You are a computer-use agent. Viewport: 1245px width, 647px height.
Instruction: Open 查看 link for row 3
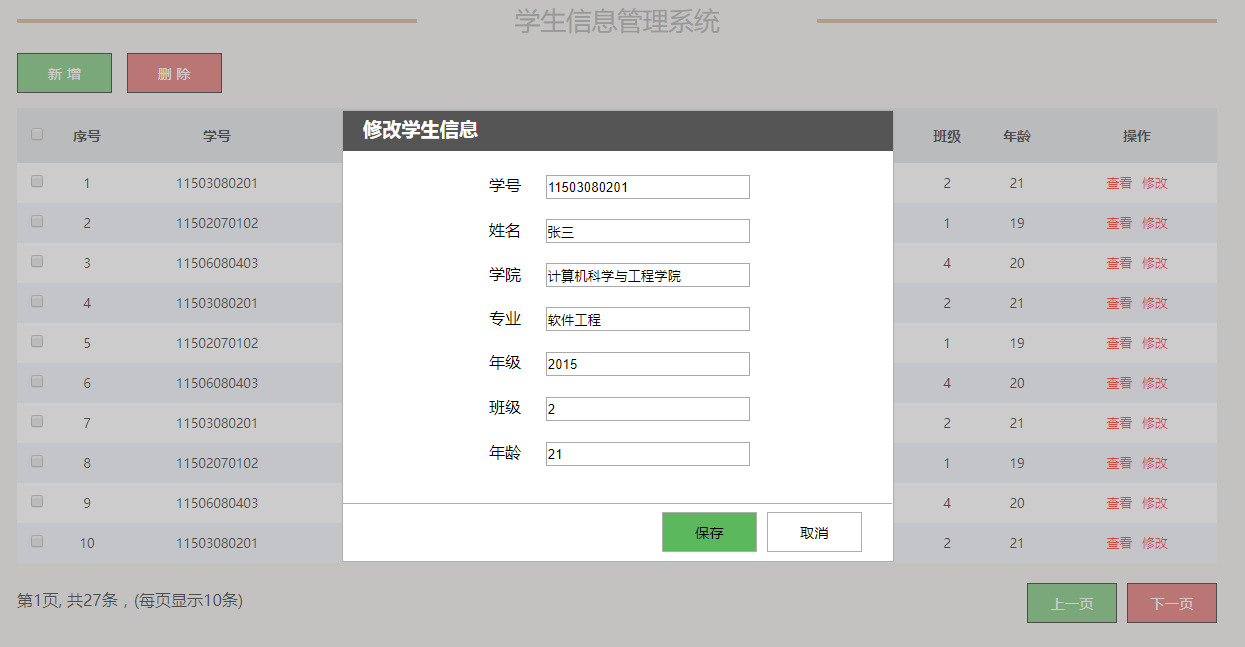1118,263
